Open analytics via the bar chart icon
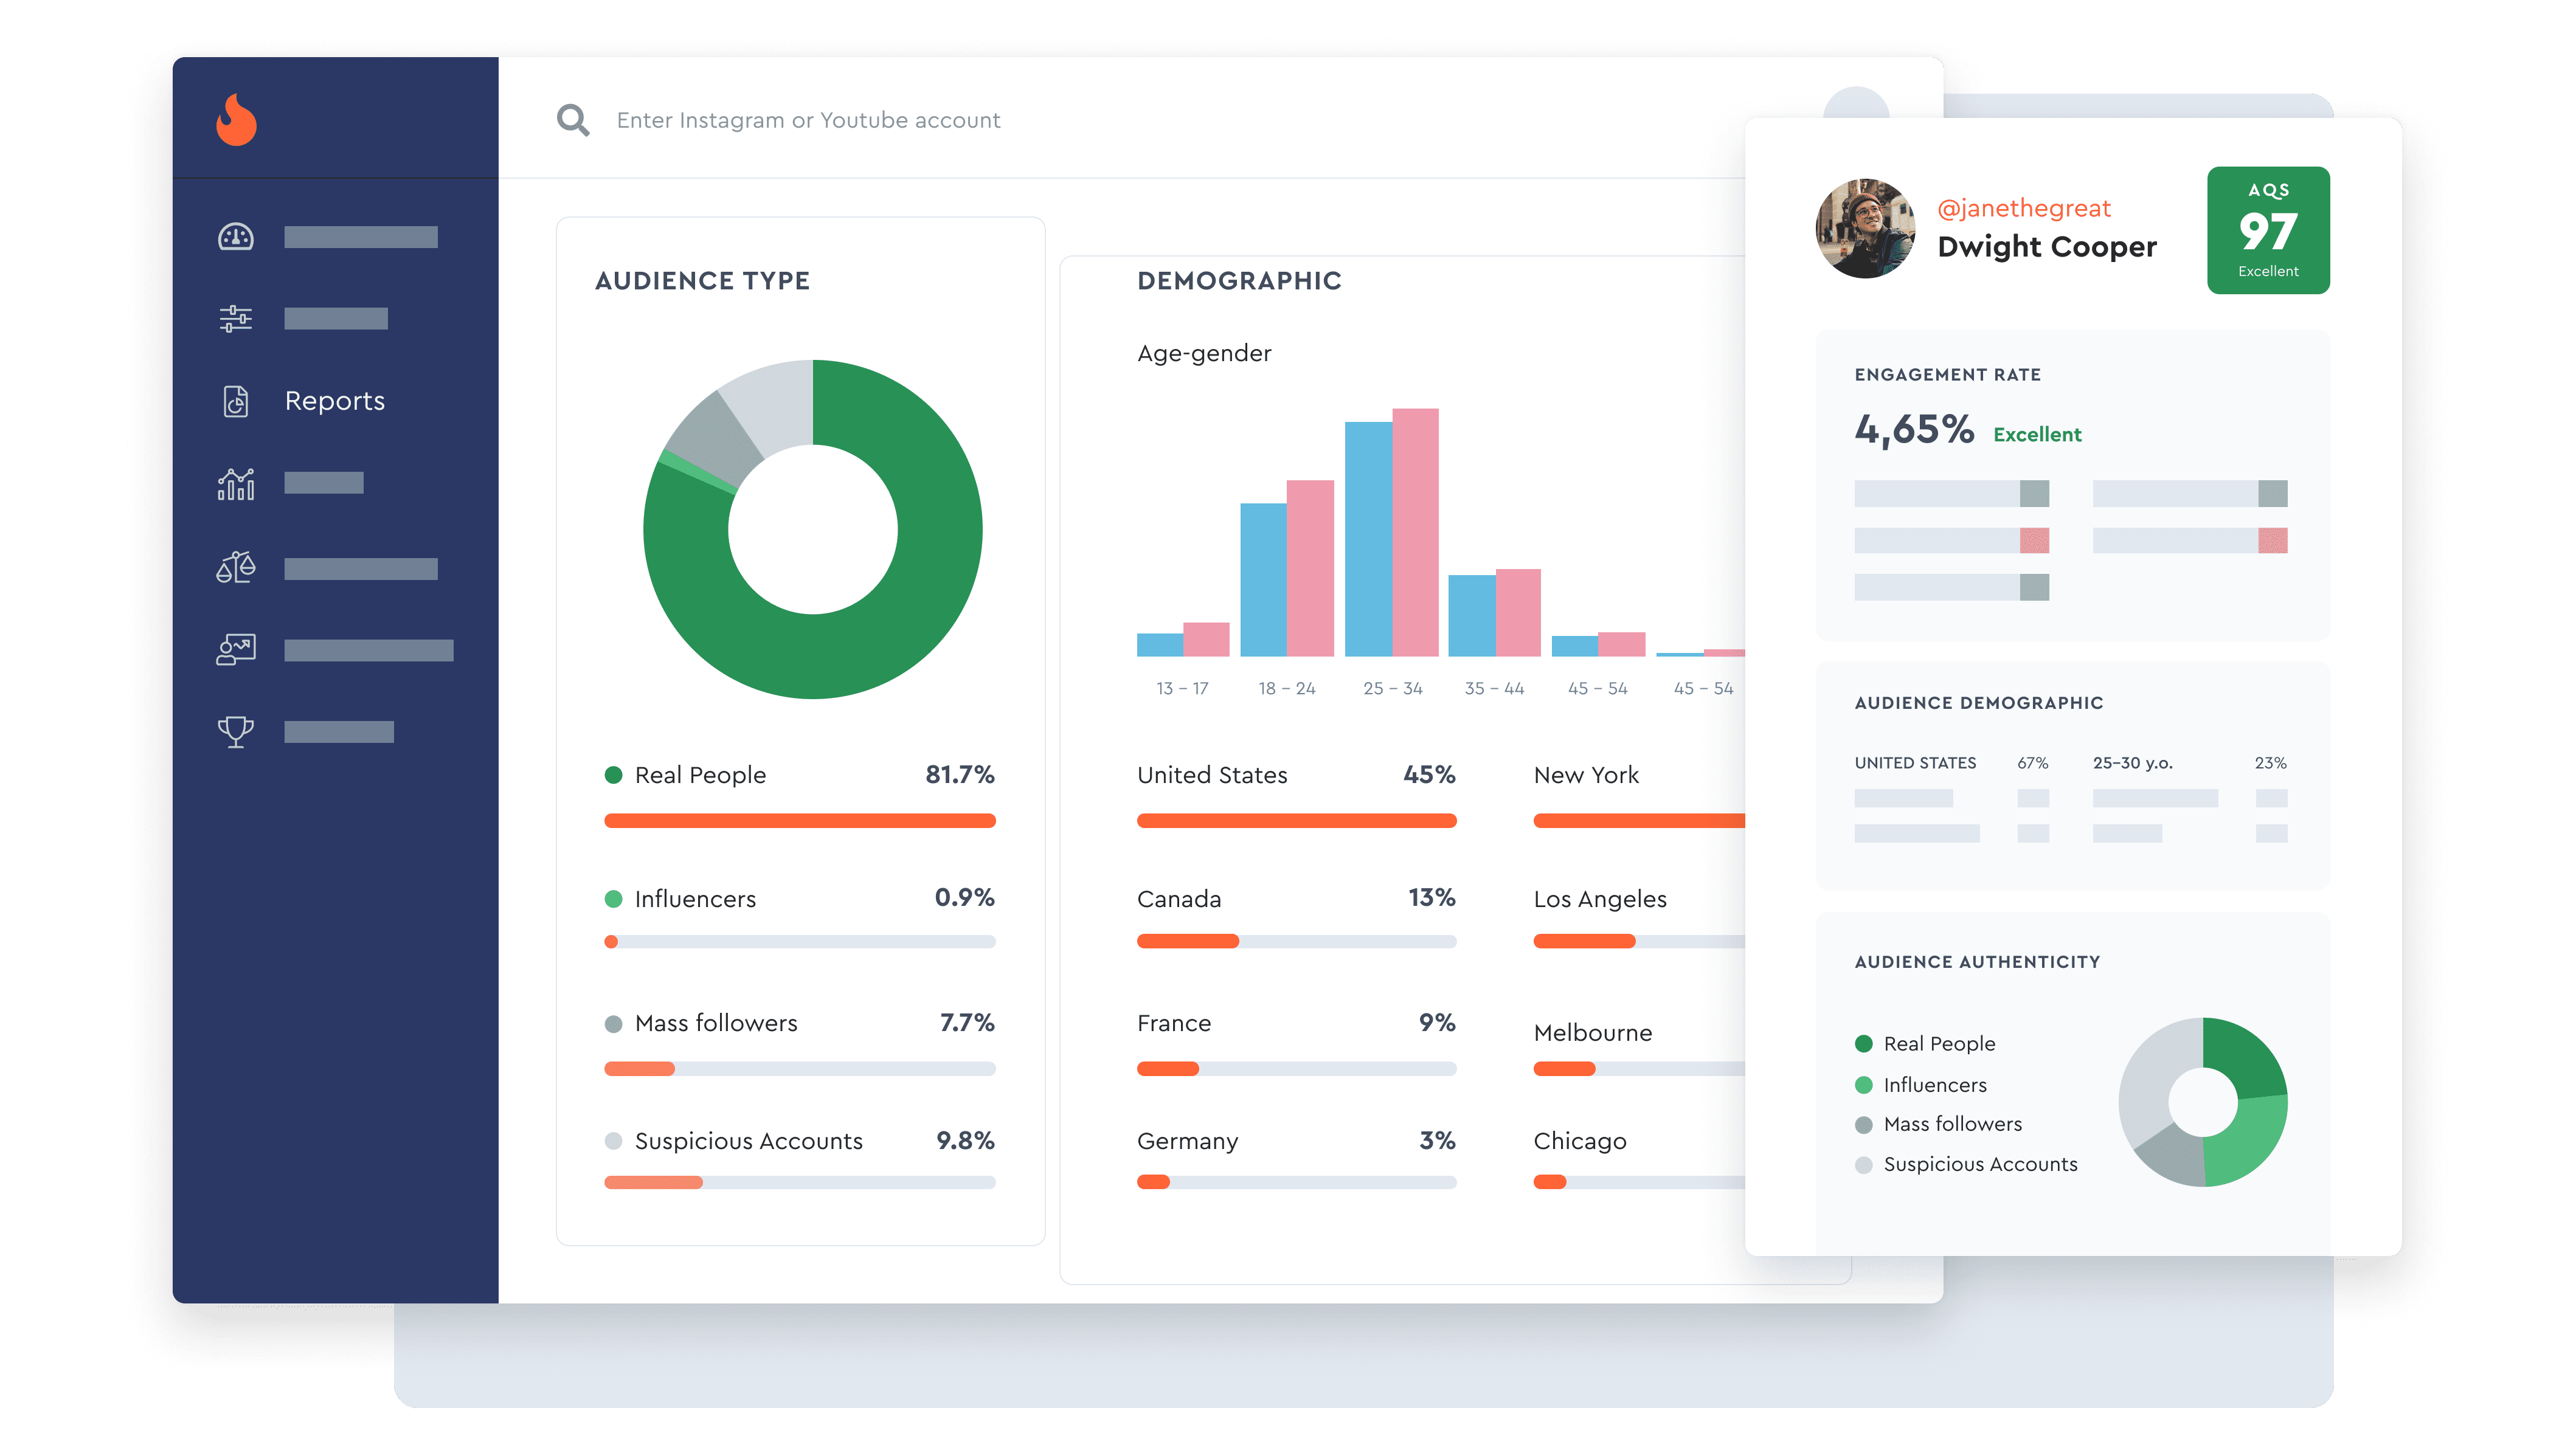 coord(236,484)
